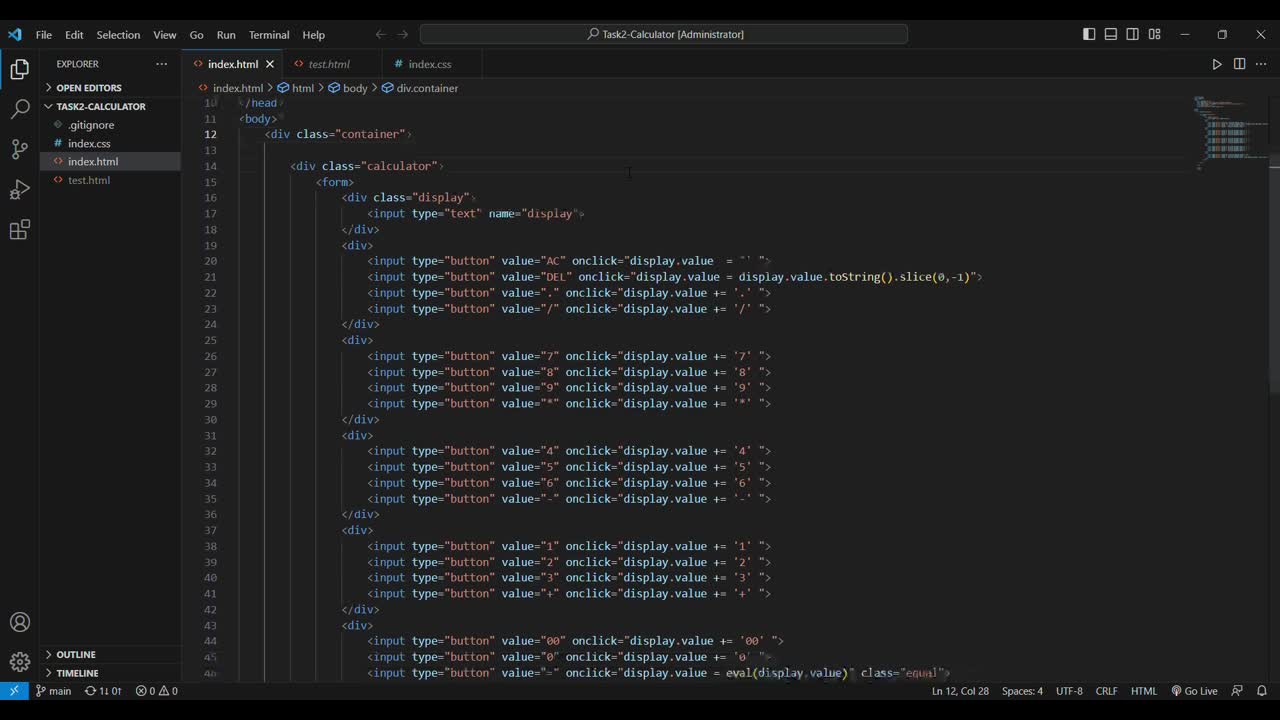
Task: Change line endings via CRLF indicator
Action: pyautogui.click(x=1106, y=691)
